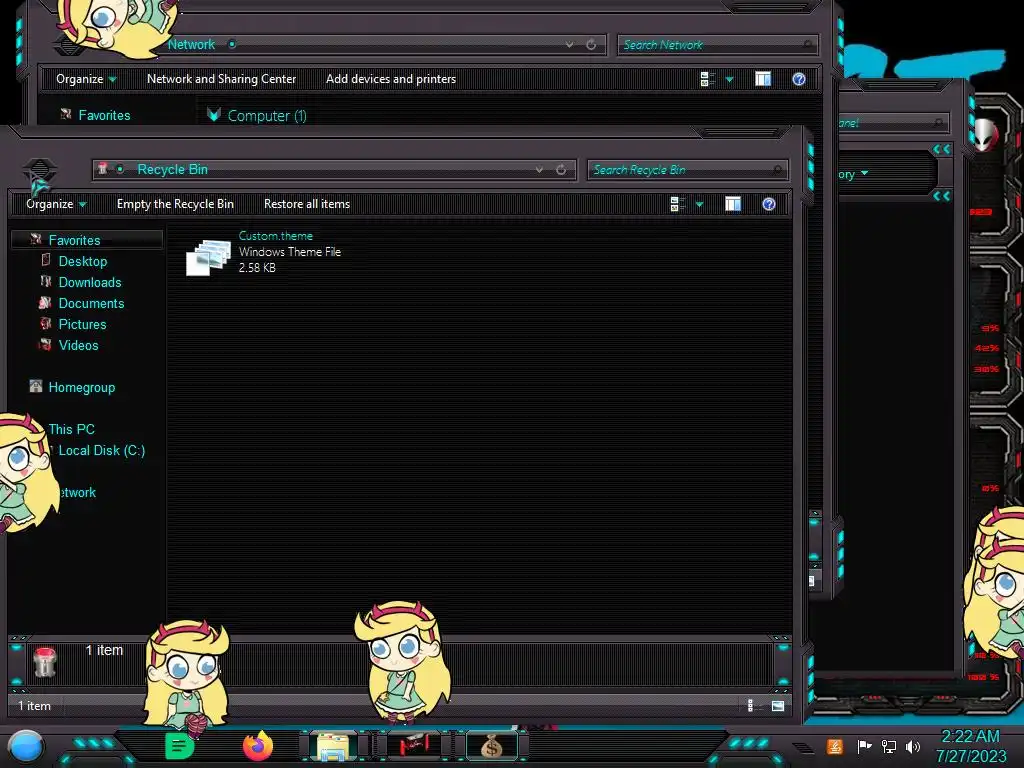The width and height of the screenshot is (1024, 768).
Task: Open help in Recycle Bin window
Action: (769, 204)
